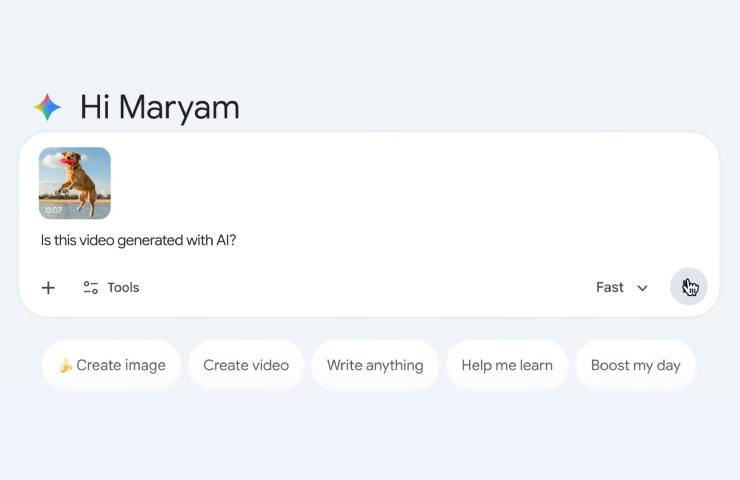Click the Hi Maryam greeting heading
The height and width of the screenshot is (480, 740).
[159, 107]
